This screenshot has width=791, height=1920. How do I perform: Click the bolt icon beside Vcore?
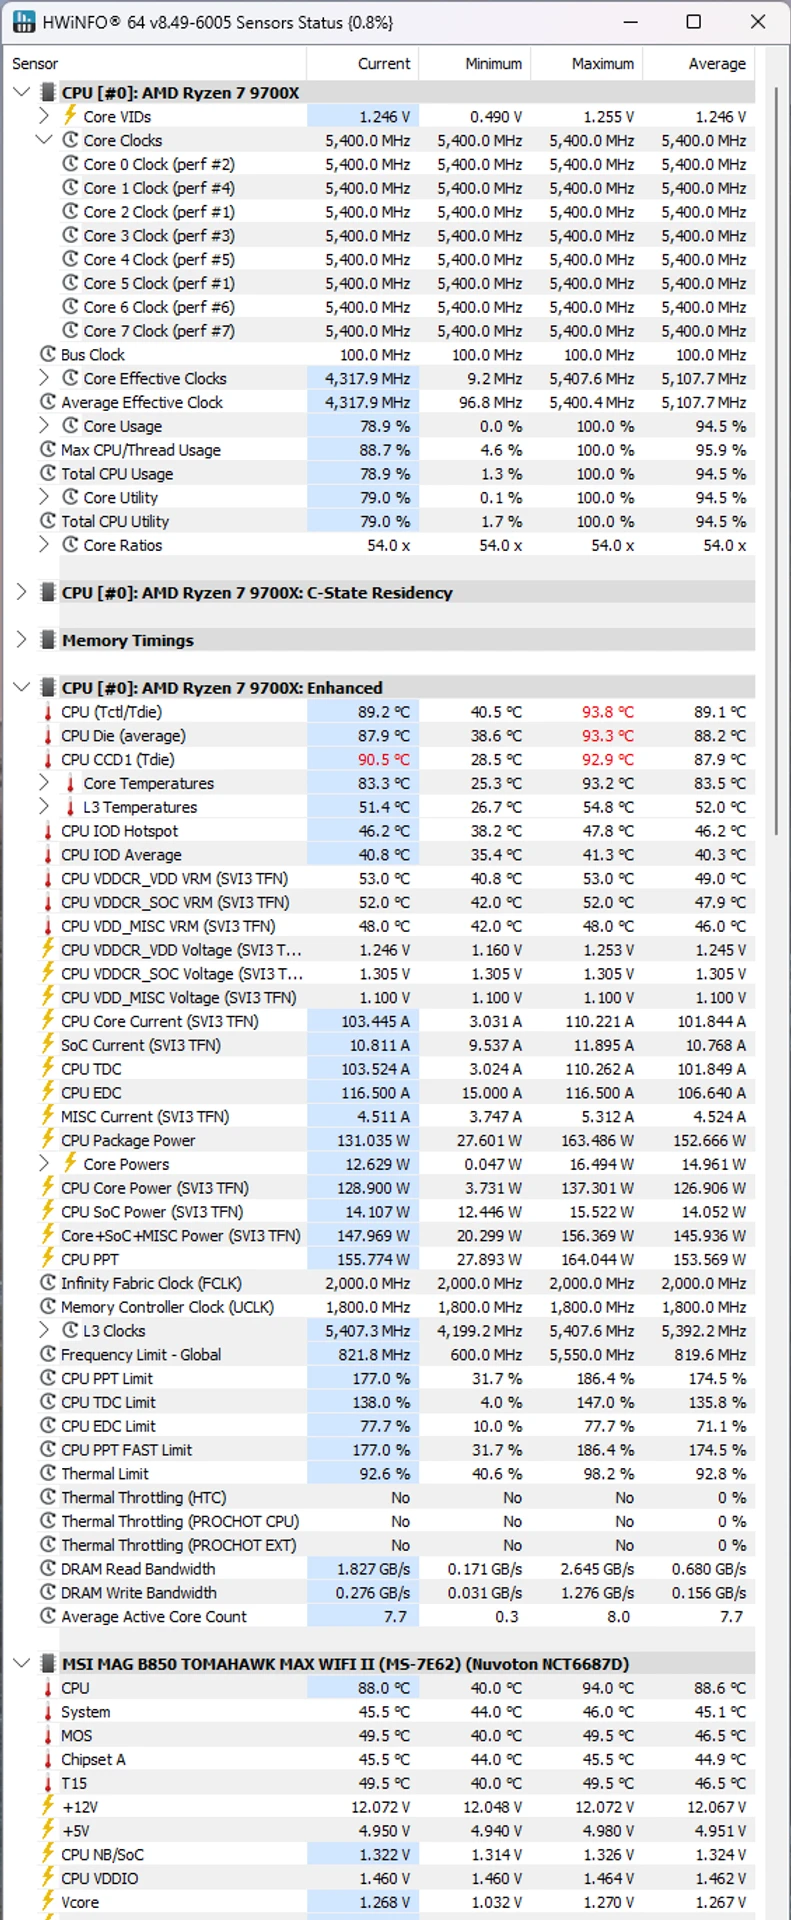[47, 1902]
